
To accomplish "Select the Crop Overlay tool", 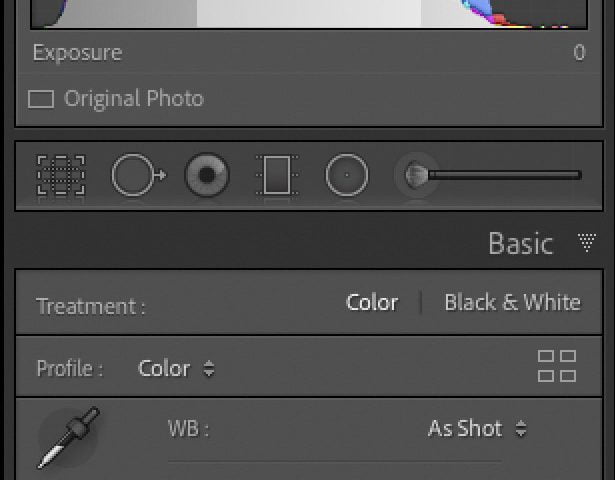I will click(x=61, y=176).
